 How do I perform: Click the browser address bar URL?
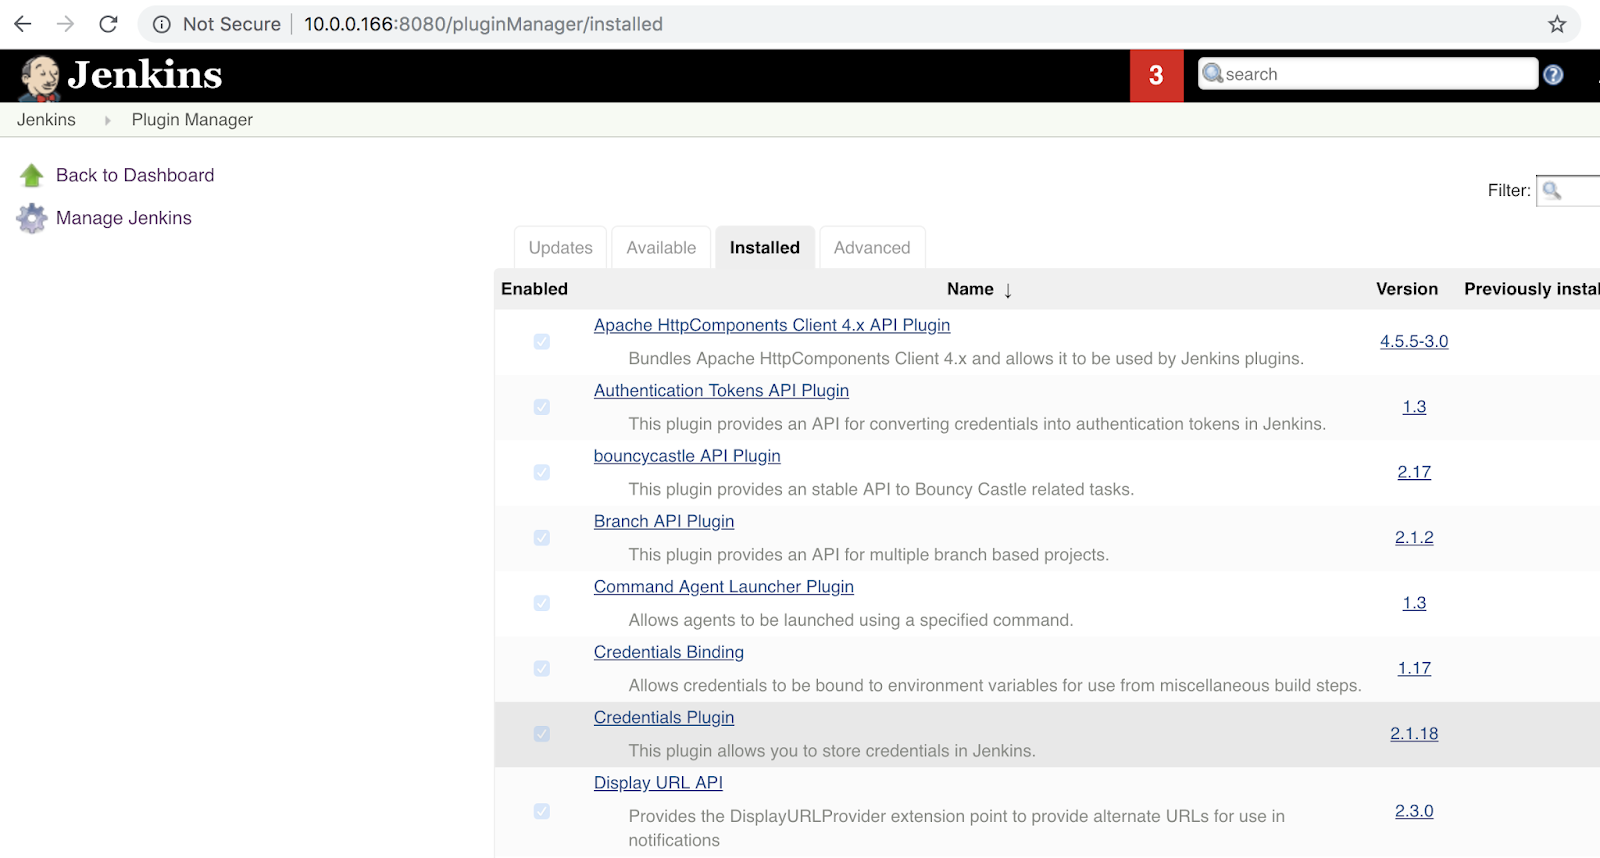point(483,24)
